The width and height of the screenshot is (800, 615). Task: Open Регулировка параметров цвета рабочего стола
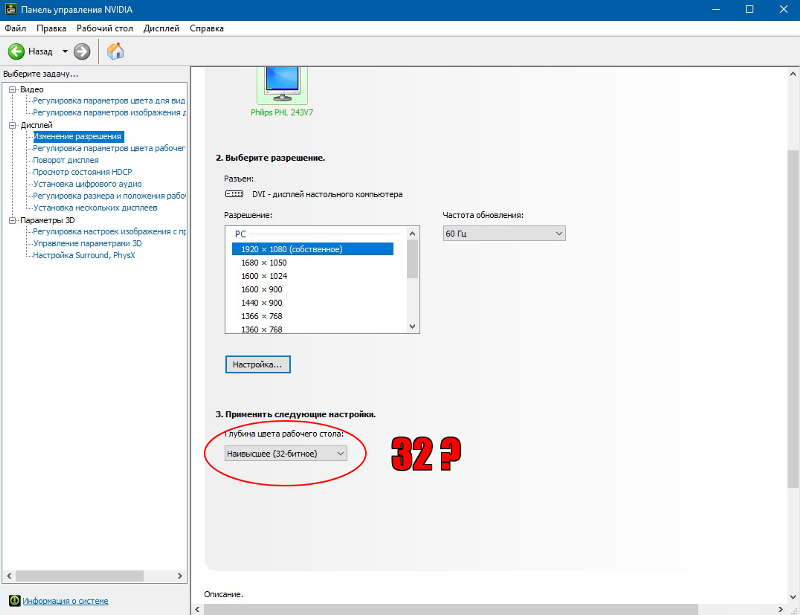click(109, 148)
